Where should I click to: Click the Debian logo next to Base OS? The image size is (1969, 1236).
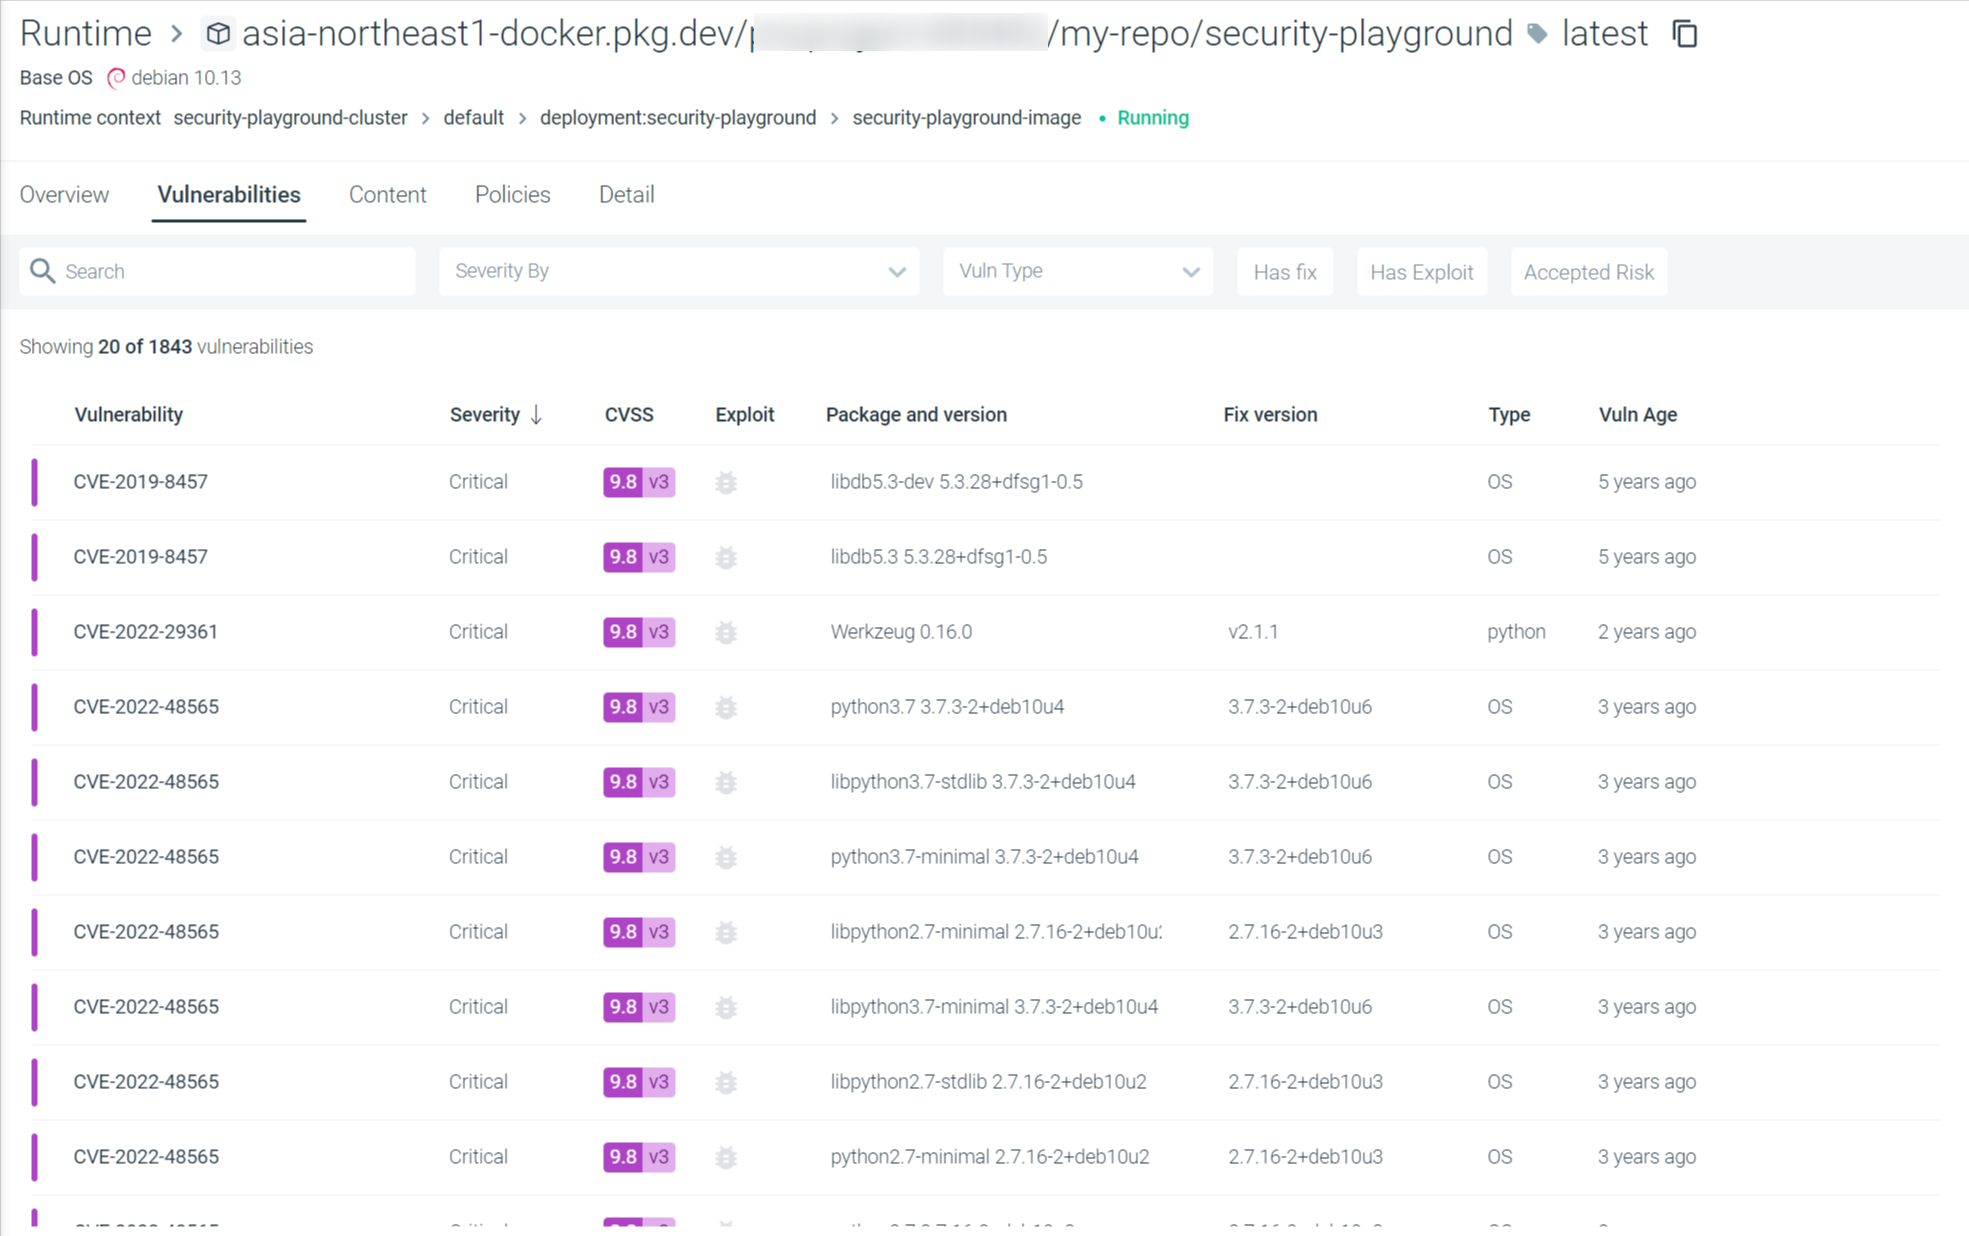[117, 78]
